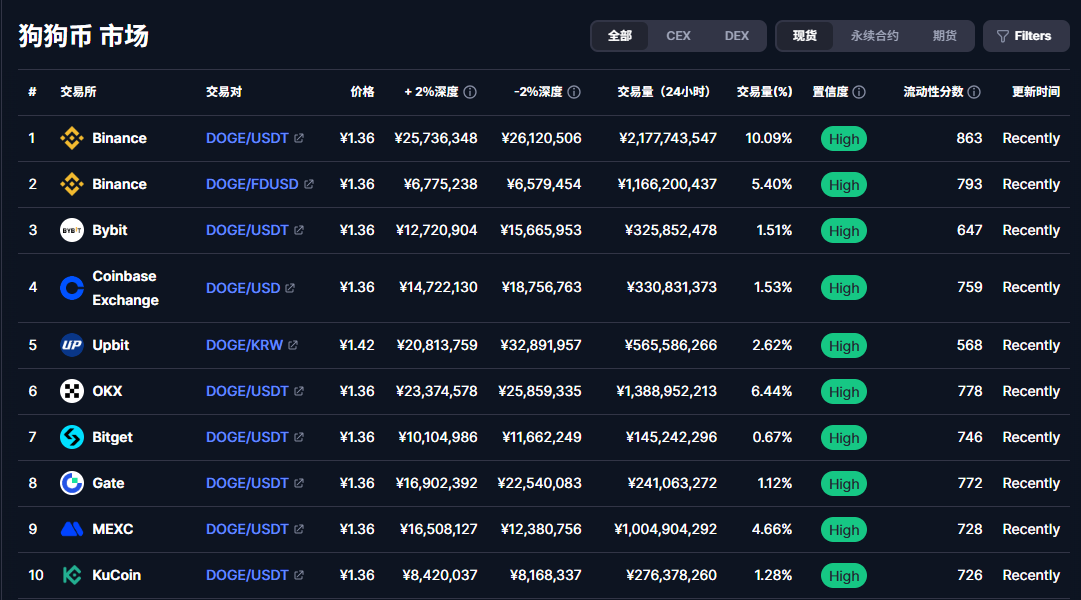
Task: Click the OKX exchange logo icon
Action: point(72,391)
